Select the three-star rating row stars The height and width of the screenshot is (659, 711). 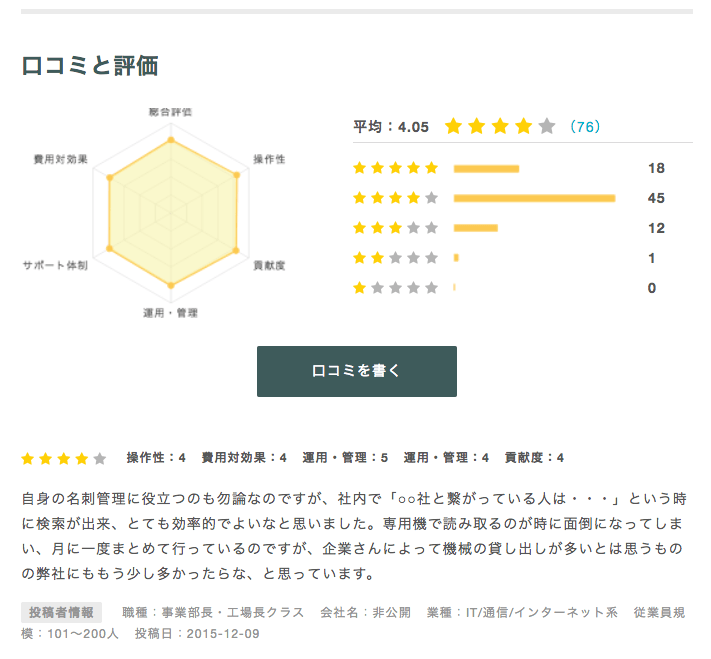[396, 228]
